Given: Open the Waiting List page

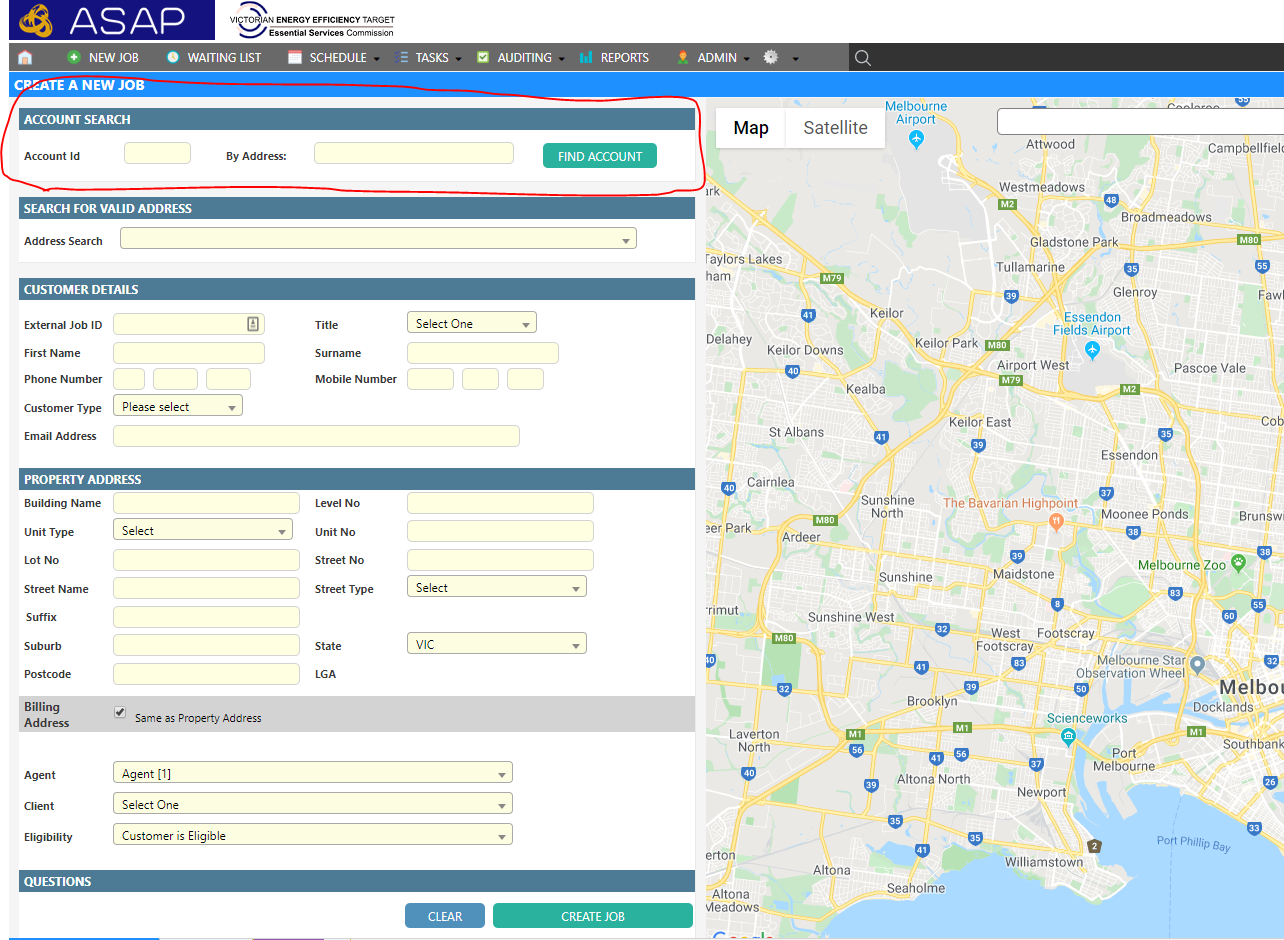Looking at the screenshot, I should click(x=213, y=58).
